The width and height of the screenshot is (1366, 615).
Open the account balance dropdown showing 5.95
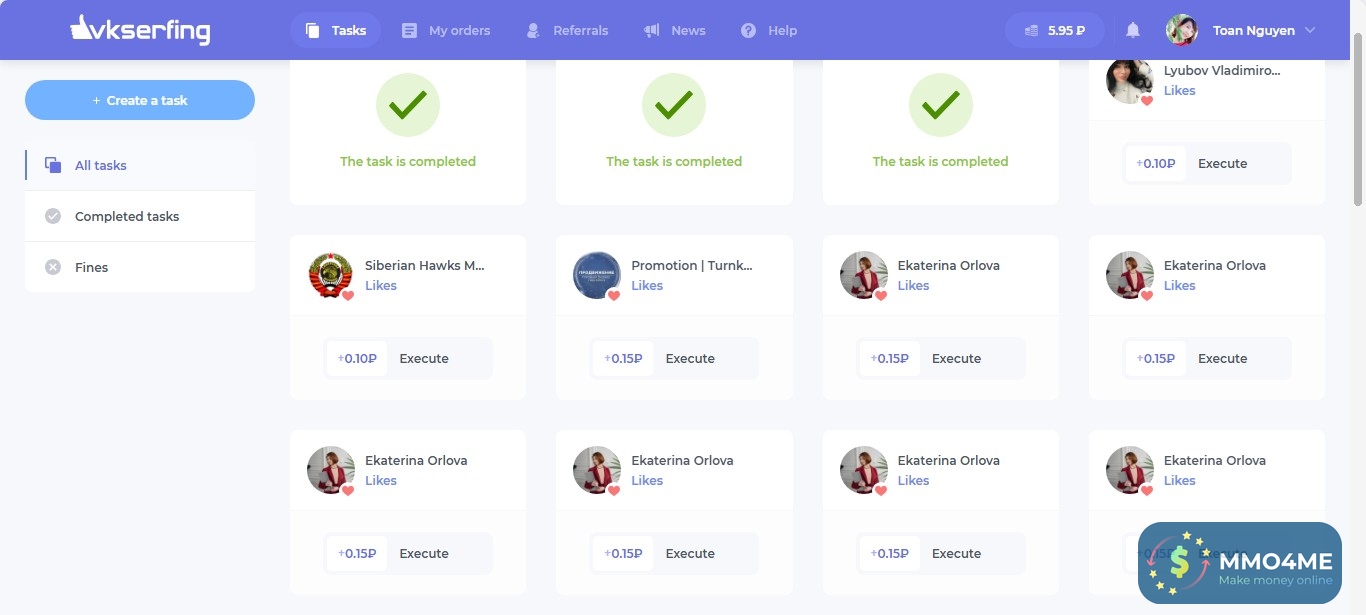[1055, 30]
